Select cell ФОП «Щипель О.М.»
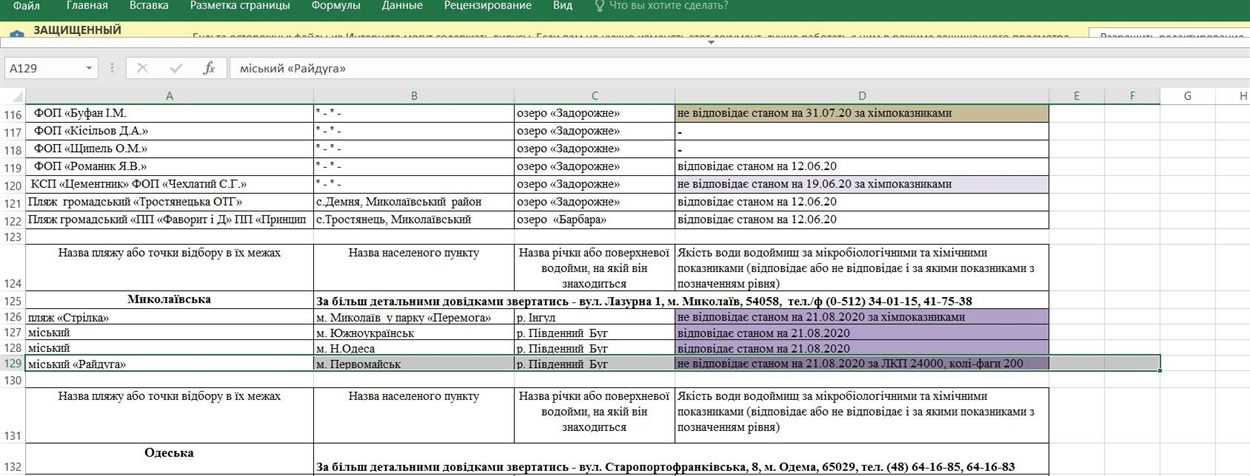The height and width of the screenshot is (476, 1250). point(169,149)
